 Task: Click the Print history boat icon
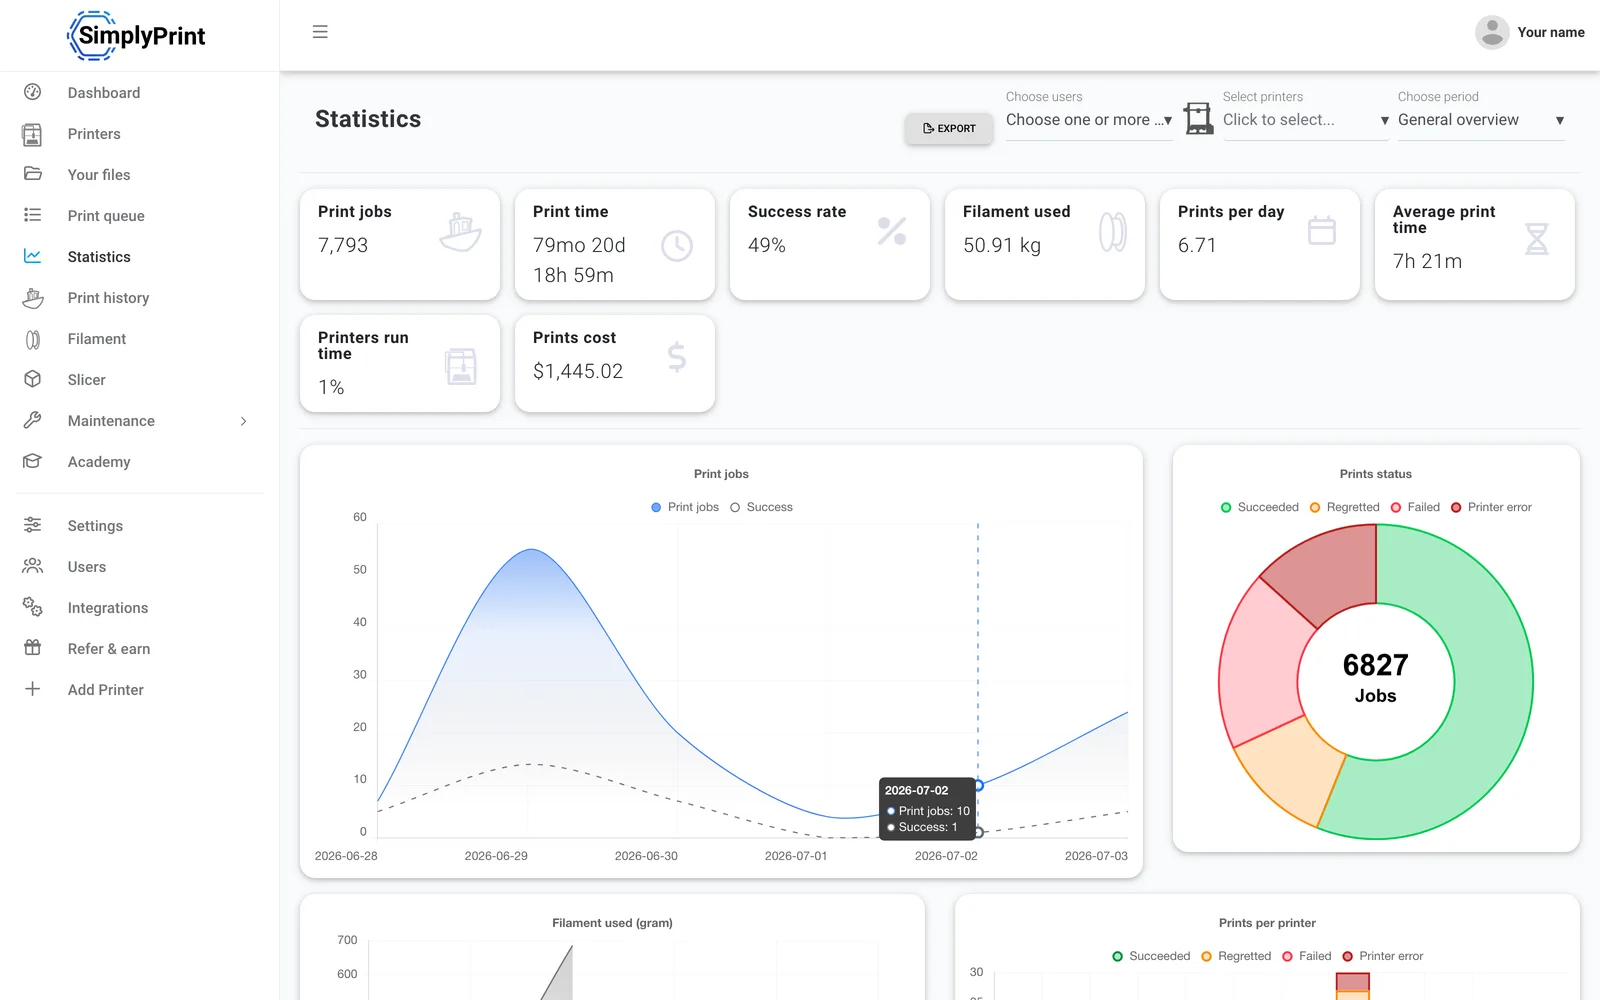point(33,297)
